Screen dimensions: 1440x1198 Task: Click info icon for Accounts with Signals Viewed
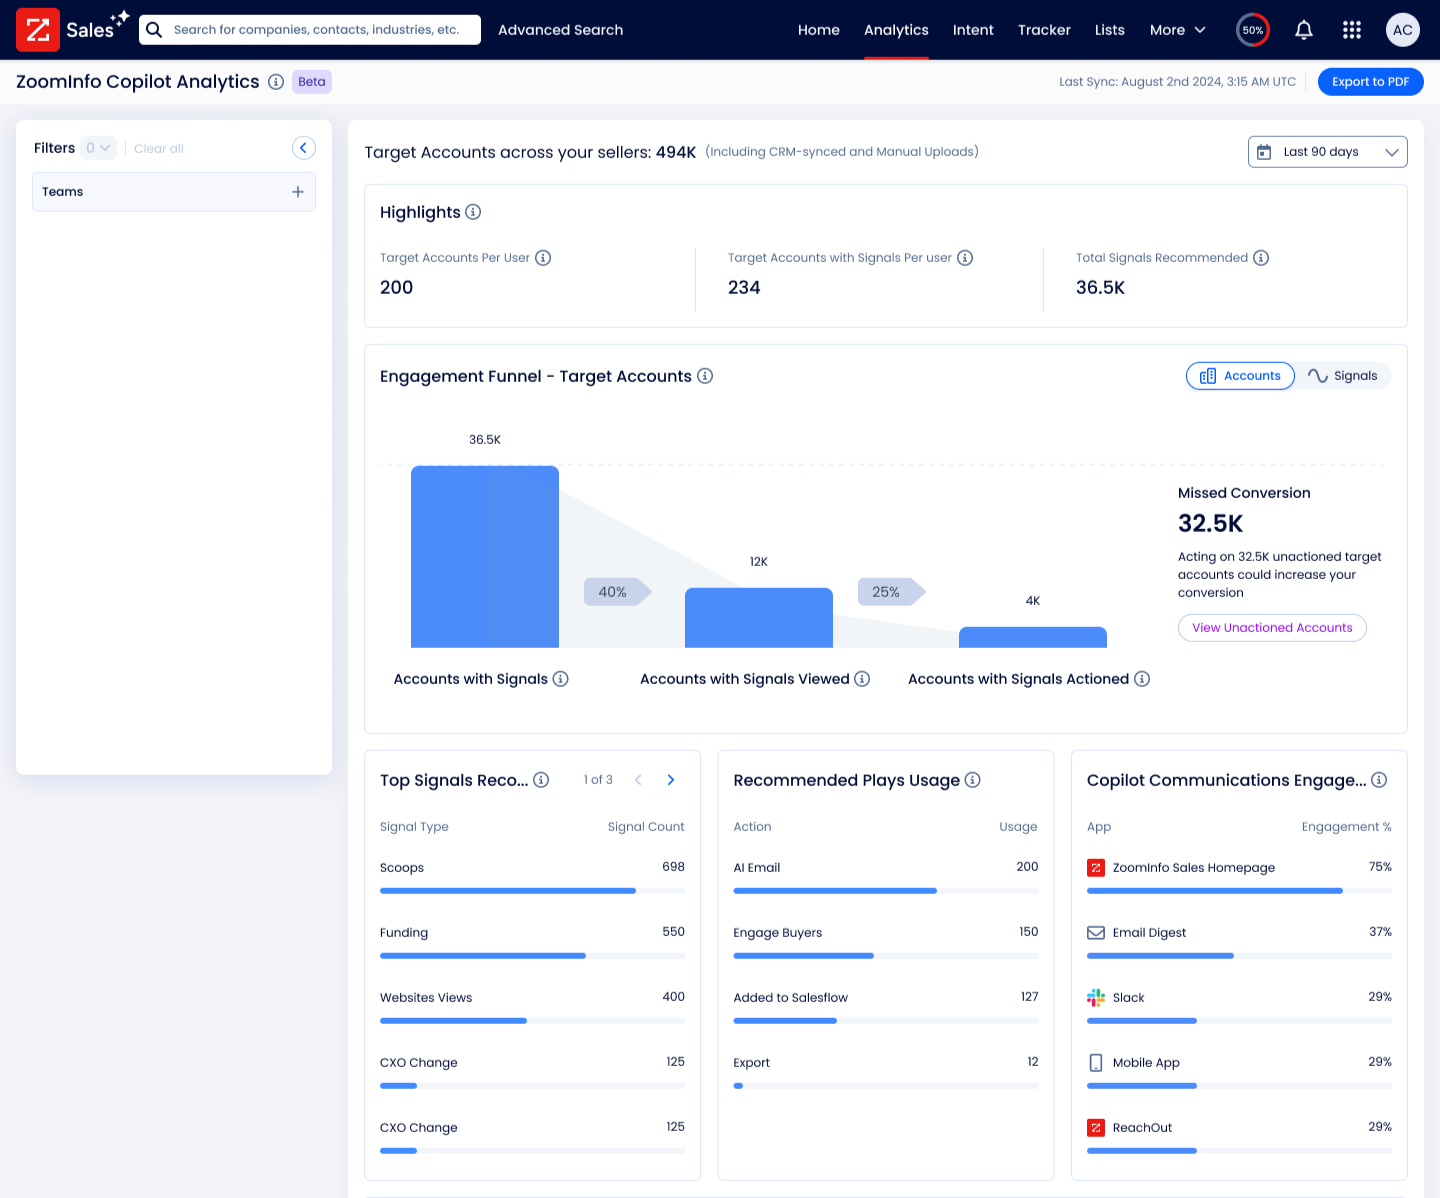(862, 679)
